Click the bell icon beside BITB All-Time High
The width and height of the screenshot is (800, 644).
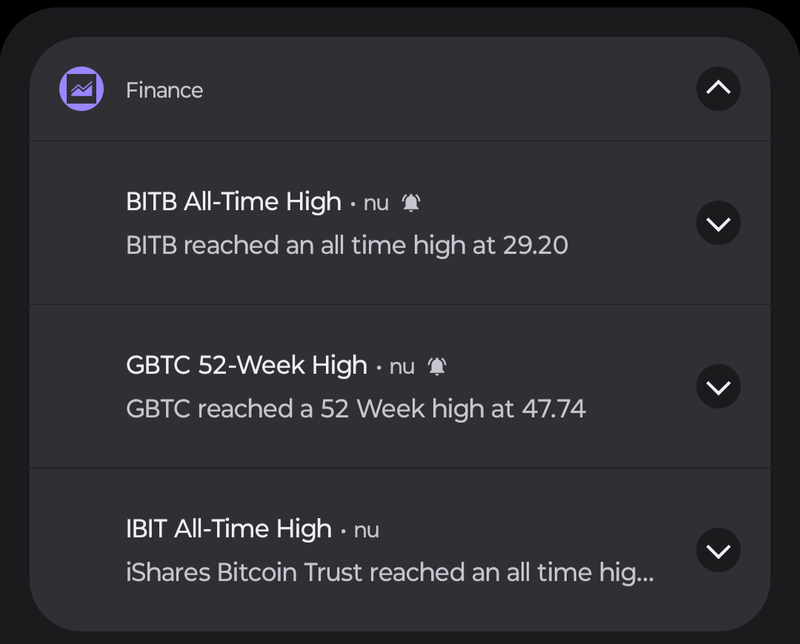click(411, 203)
